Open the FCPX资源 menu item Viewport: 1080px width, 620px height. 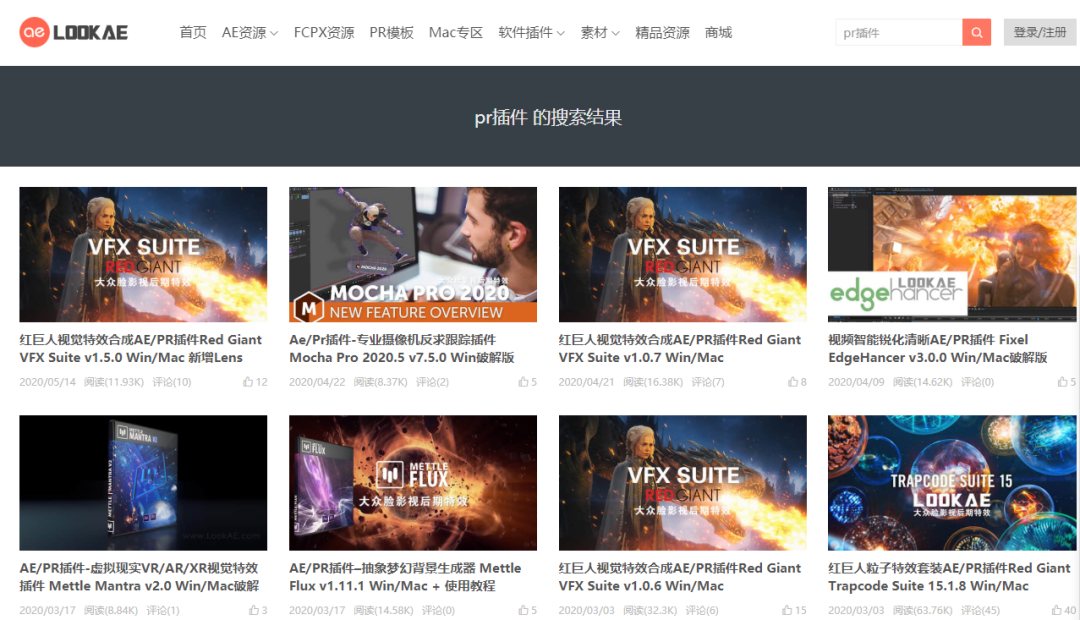tap(324, 32)
